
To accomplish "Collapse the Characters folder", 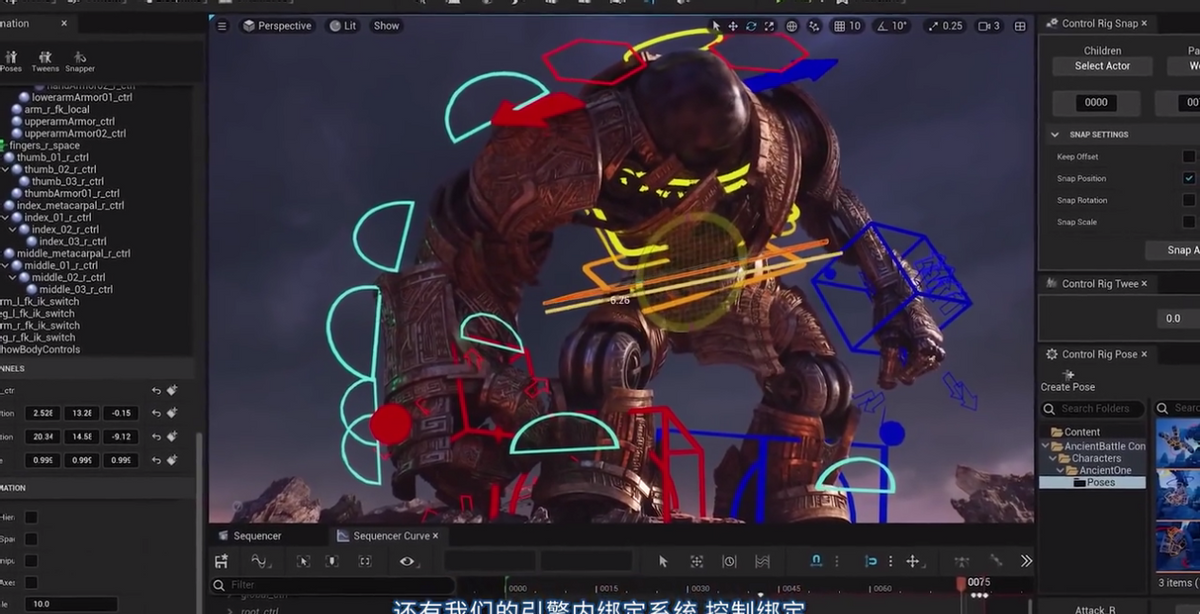I will coord(1053,458).
